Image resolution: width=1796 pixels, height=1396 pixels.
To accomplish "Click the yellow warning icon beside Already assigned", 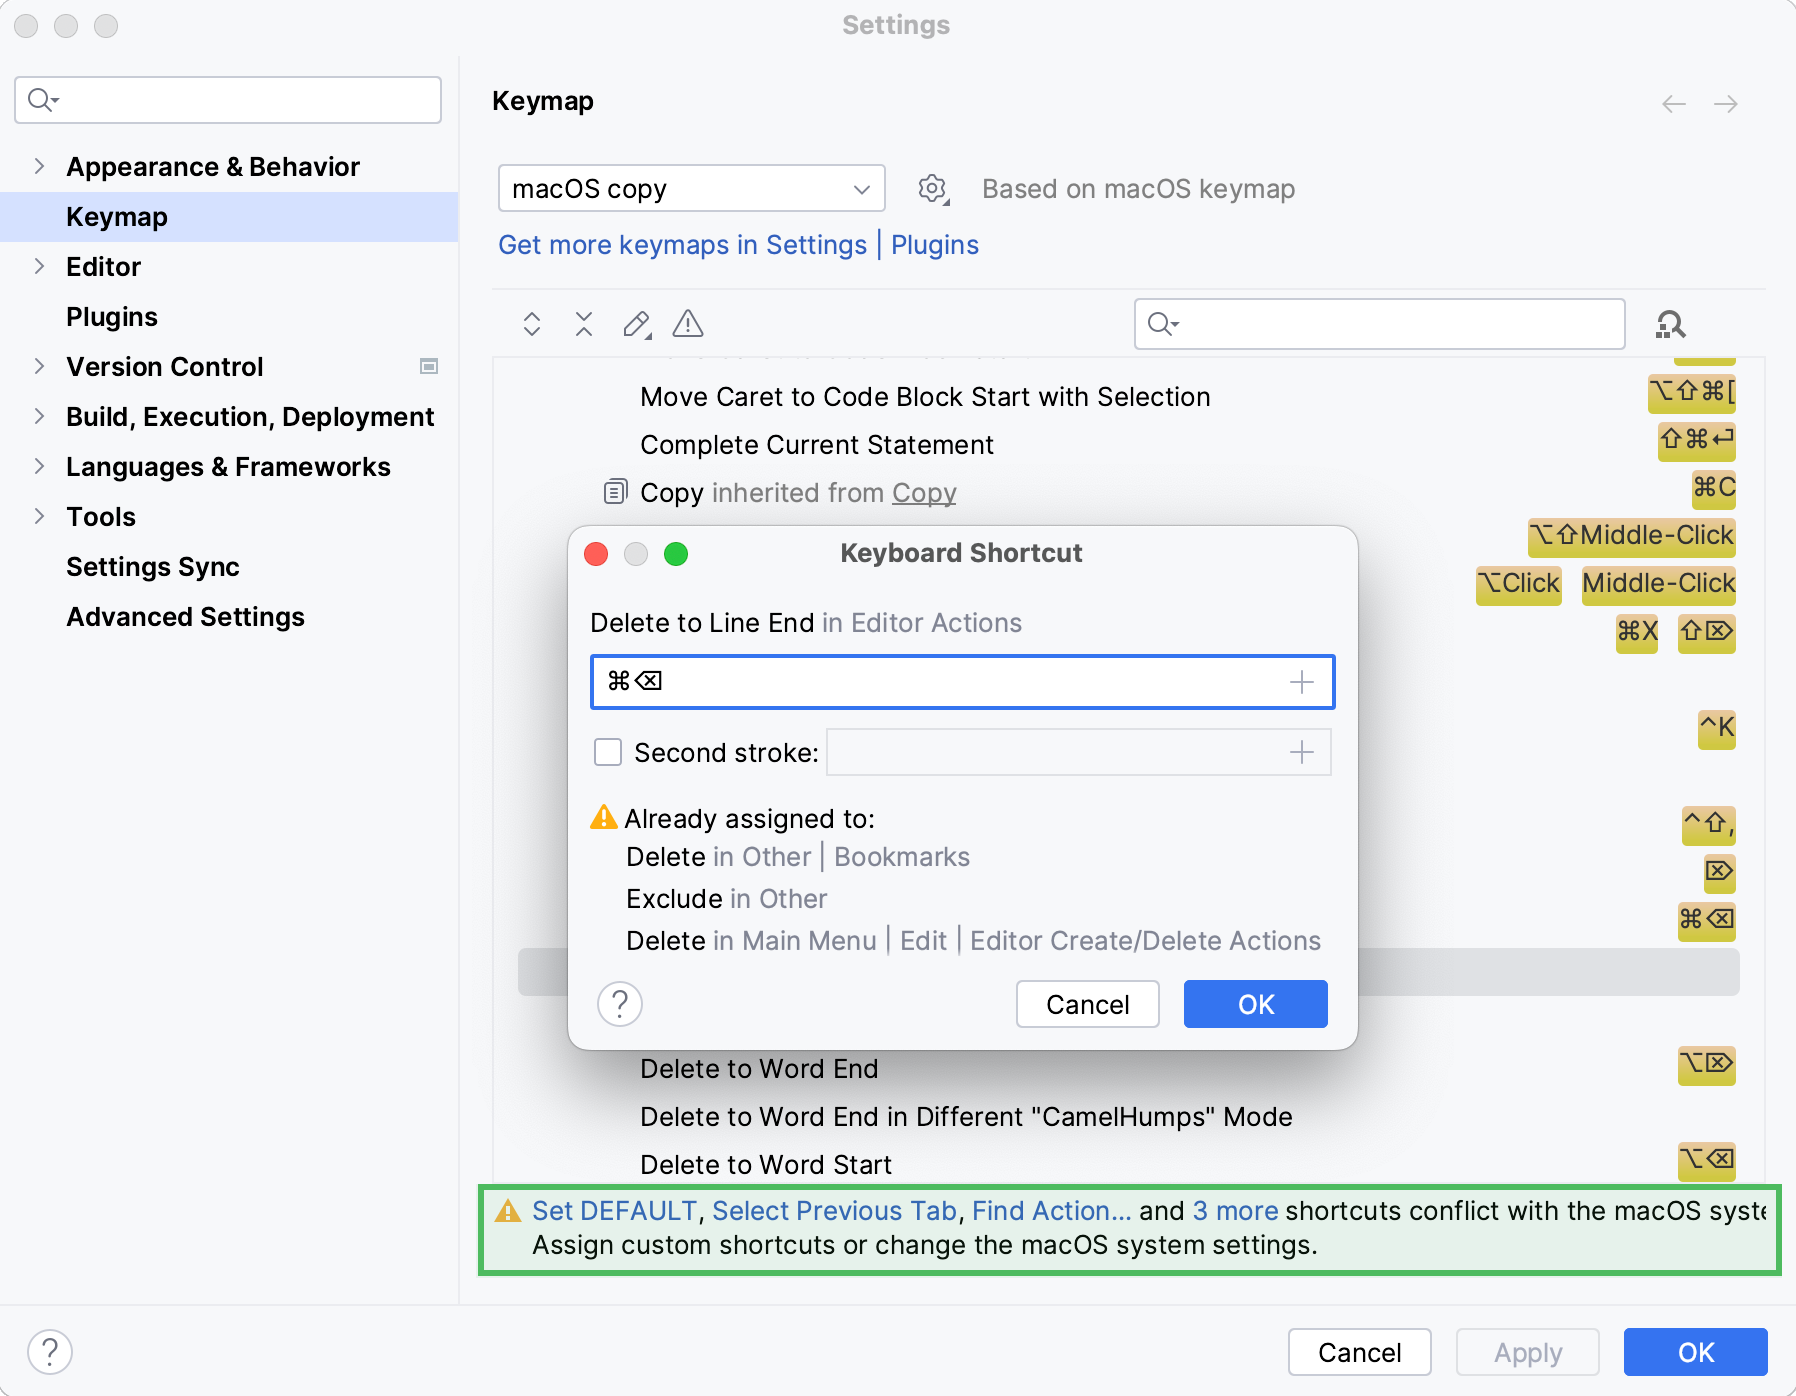I will (x=604, y=817).
